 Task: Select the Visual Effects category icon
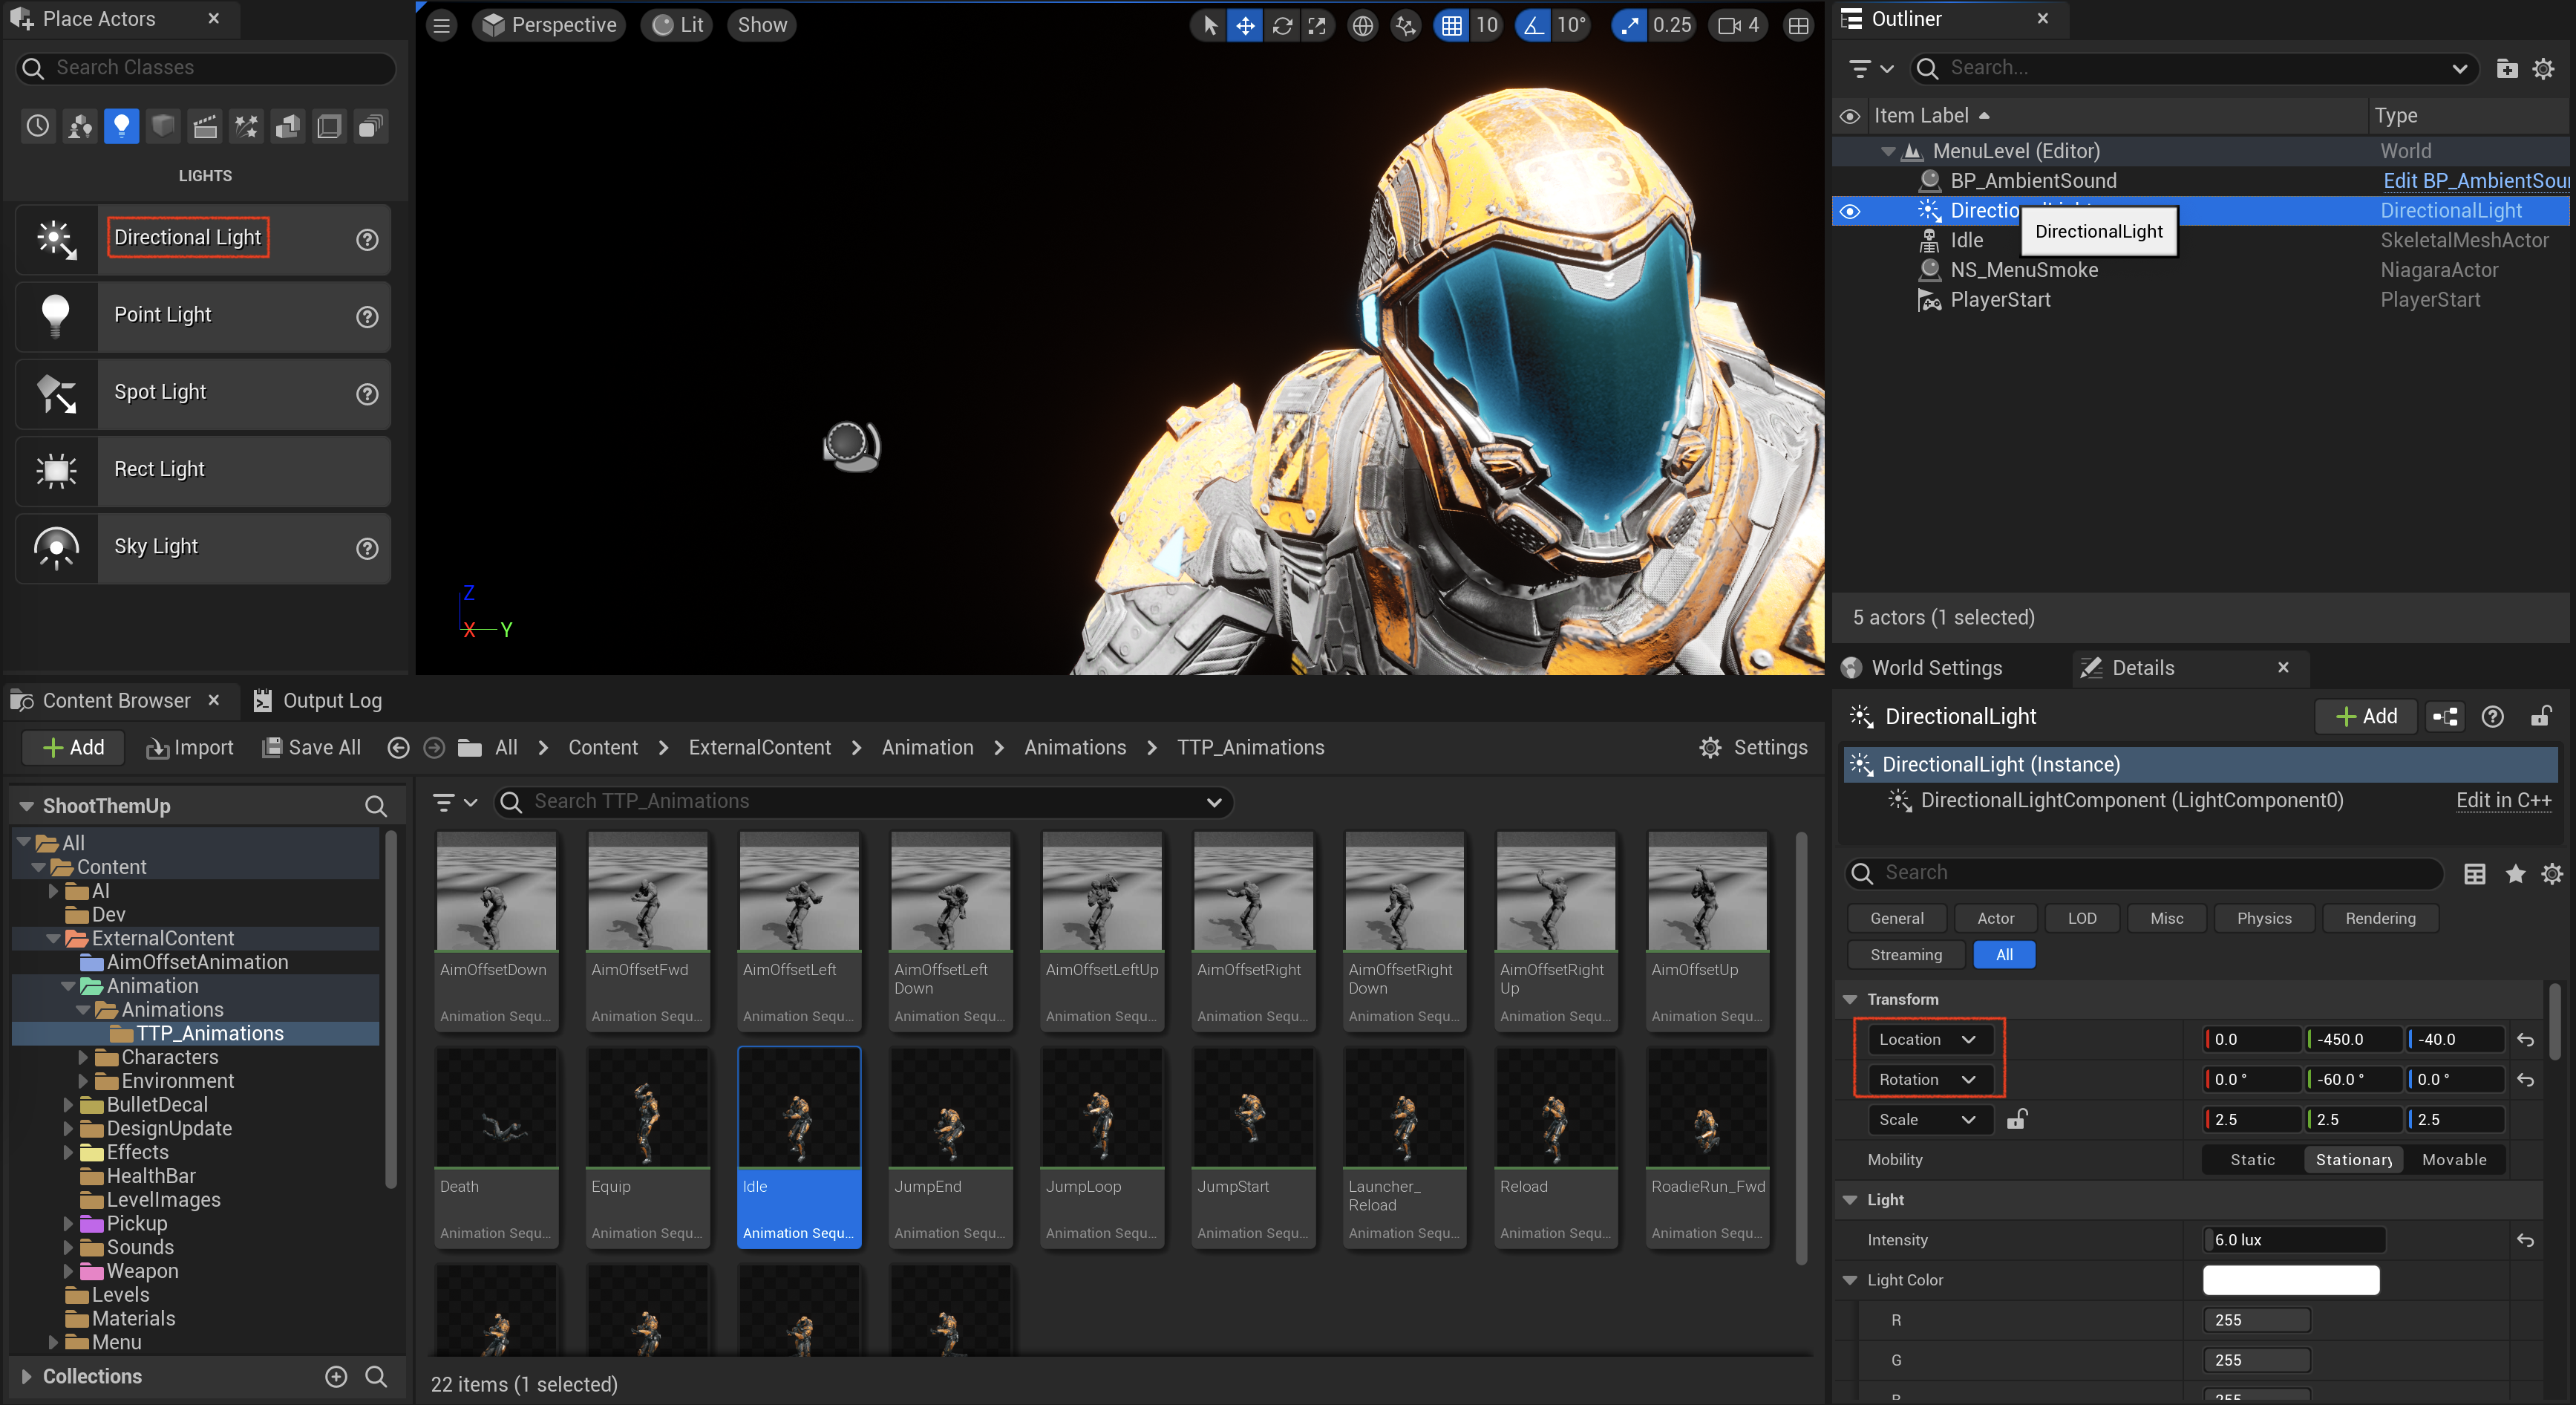pyautogui.click(x=246, y=127)
